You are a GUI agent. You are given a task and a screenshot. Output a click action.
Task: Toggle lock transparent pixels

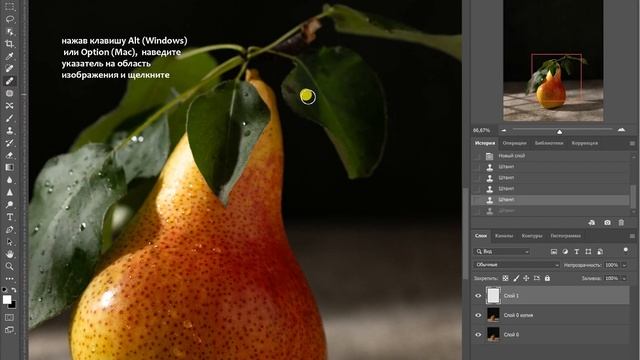(x=505, y=278)
